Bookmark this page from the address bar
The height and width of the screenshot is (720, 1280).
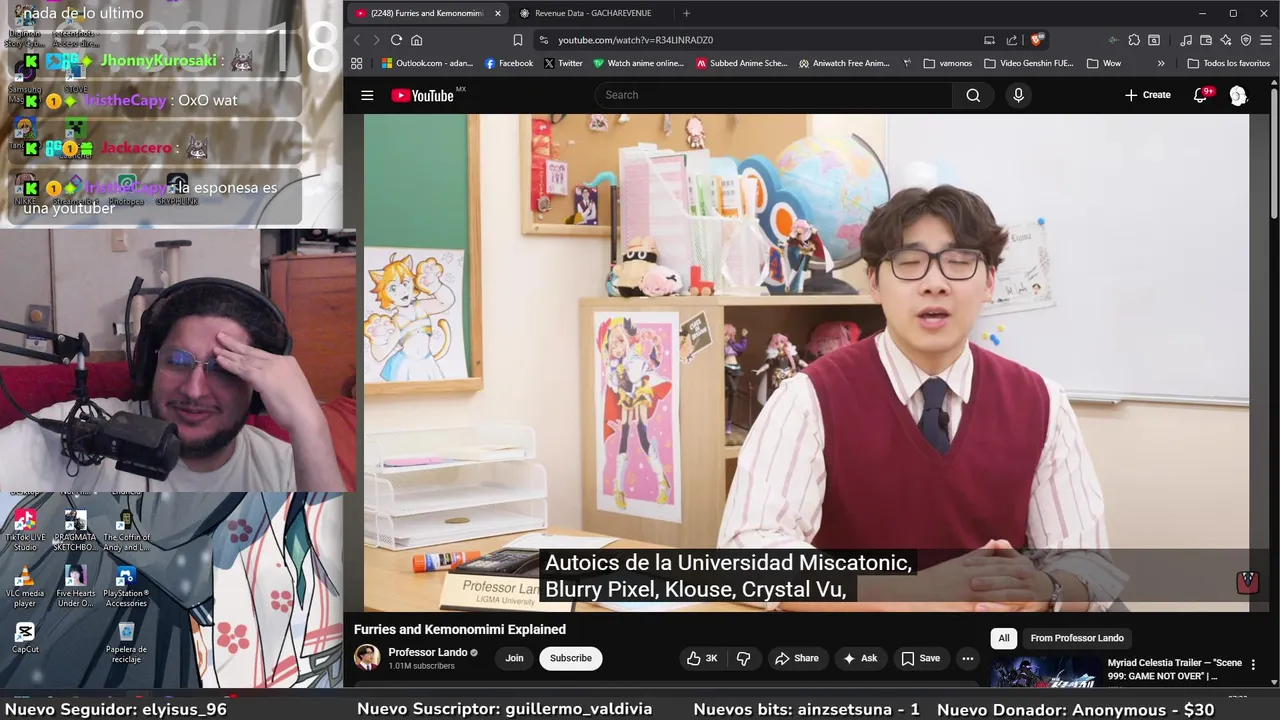click(517, 40)
